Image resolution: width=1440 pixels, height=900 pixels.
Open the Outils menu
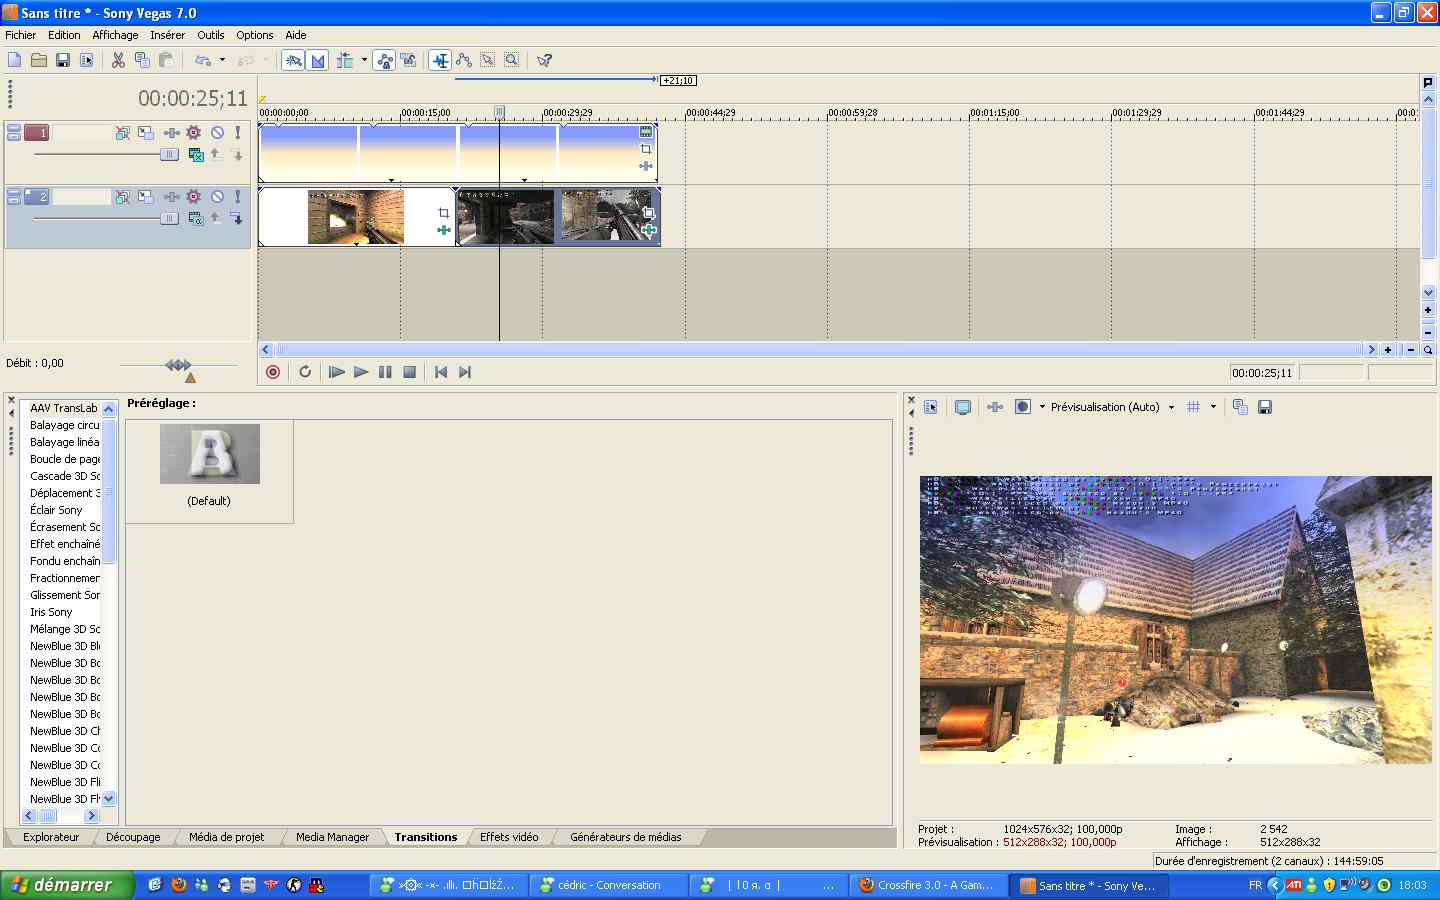(211, 35)
